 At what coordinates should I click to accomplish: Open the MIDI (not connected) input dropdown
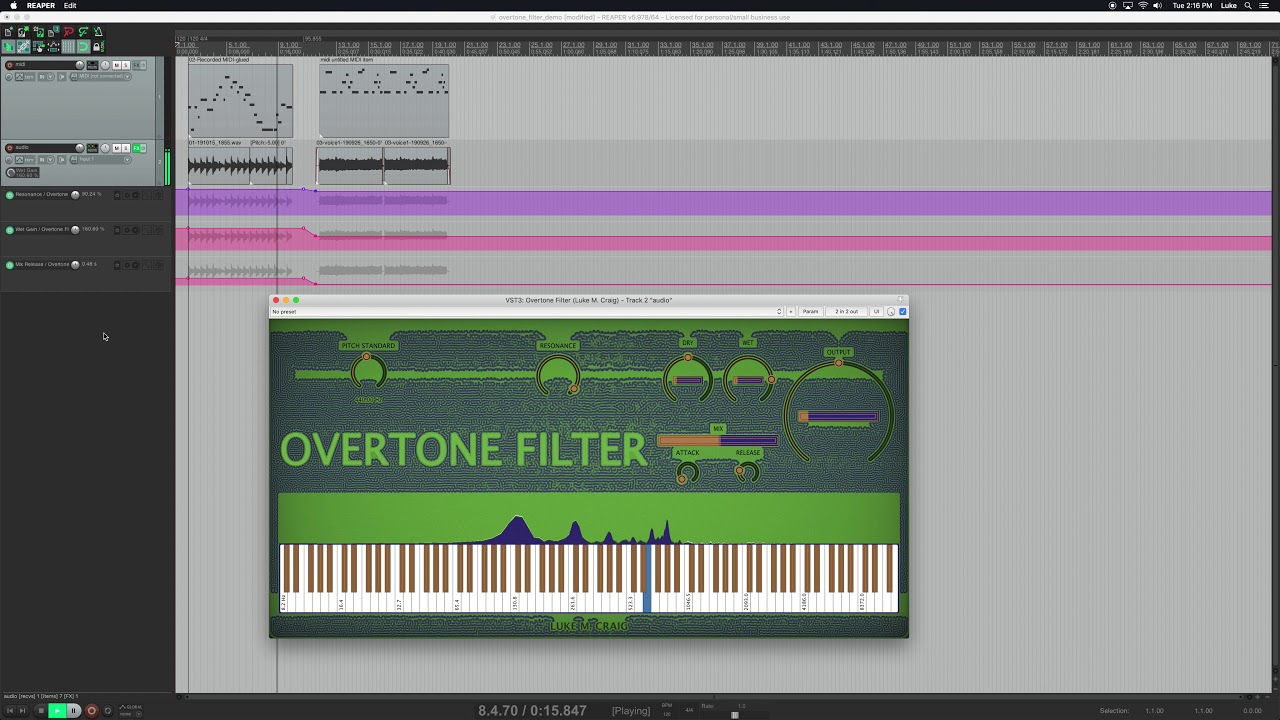[x=127, y=77]
